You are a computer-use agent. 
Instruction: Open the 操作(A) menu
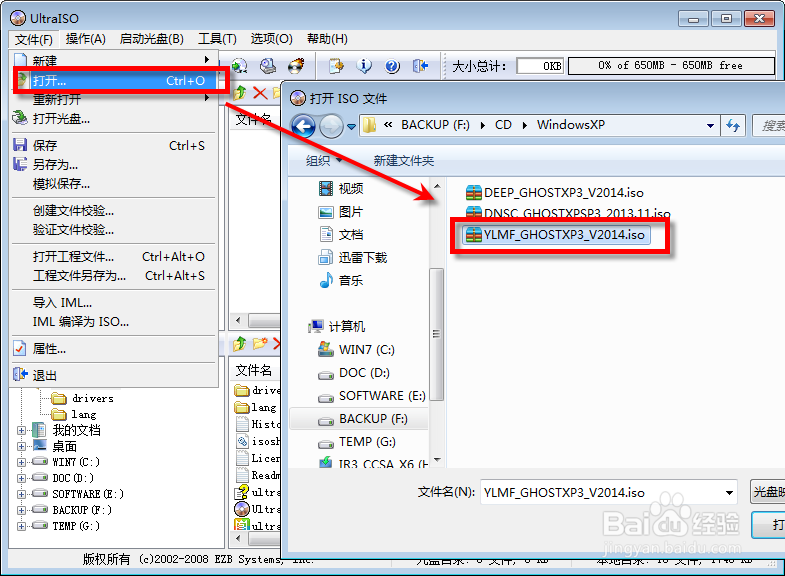coord(86,39)
